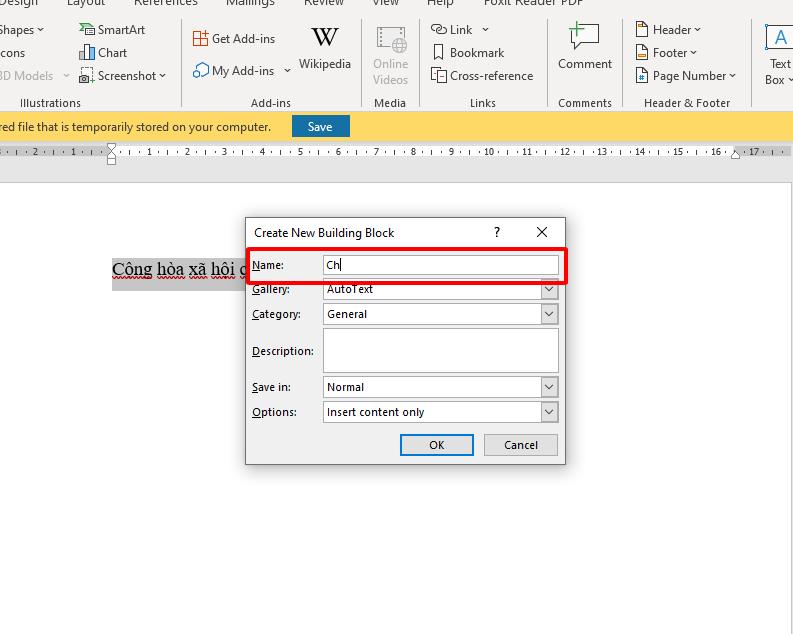Switch to the Help ribbon tab
The image size is (793, 634).
(x=440, y=3)
